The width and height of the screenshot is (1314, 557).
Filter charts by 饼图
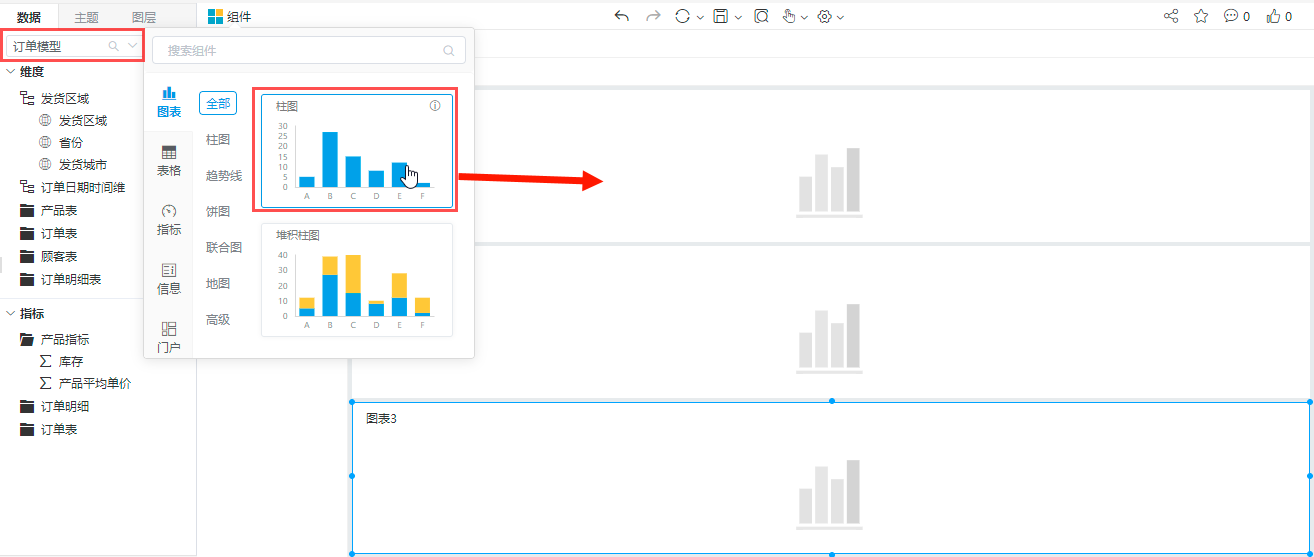[218, 211]
